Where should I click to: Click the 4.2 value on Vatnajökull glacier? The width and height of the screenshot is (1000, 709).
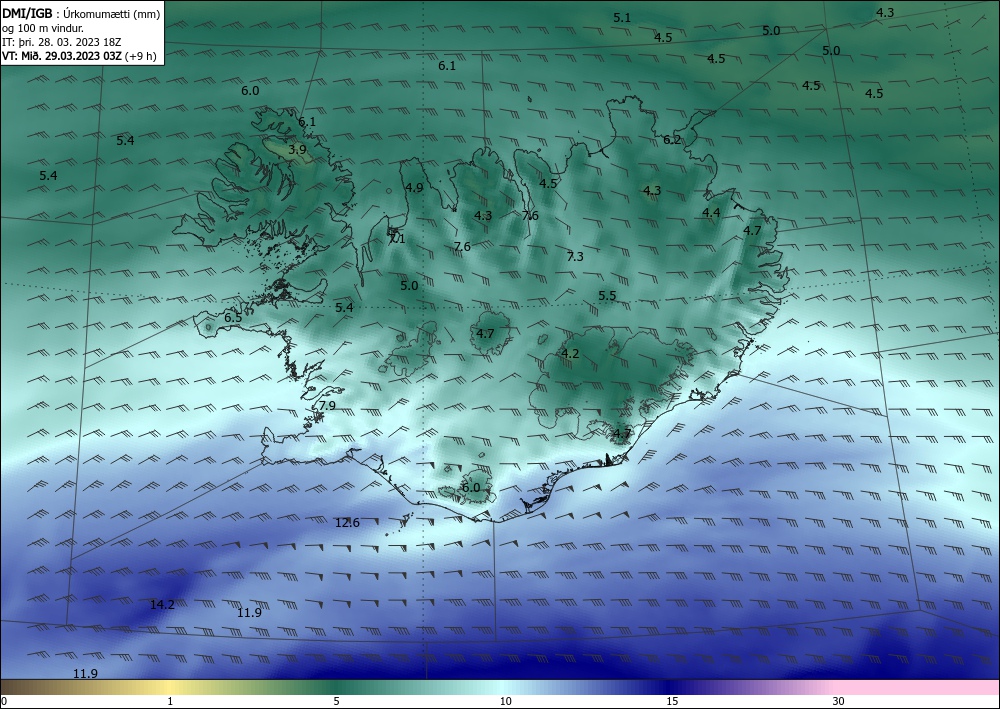click(x=570, y=354)
